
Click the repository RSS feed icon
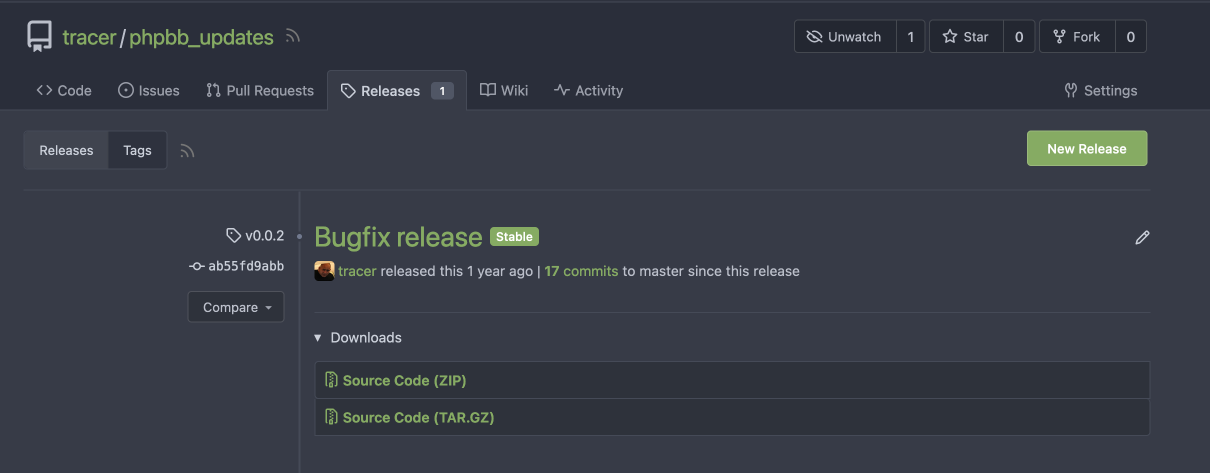293,37
